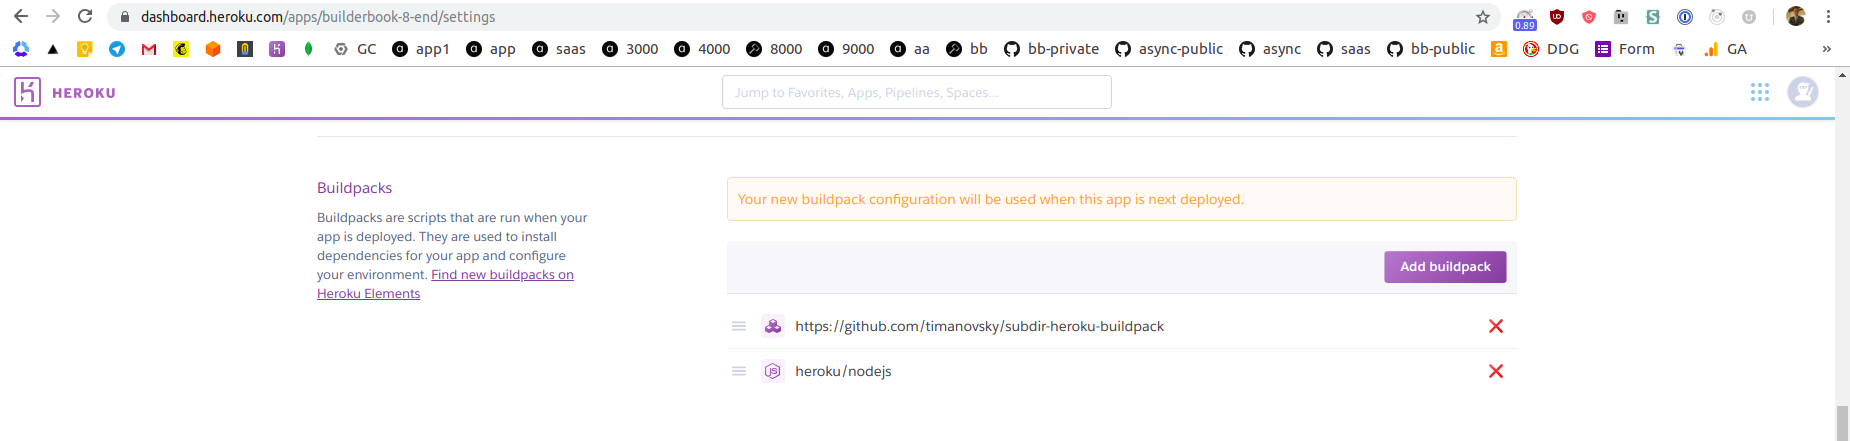Open the 0.89 speed gauge extension
The image size is (1850, 441).
[1525, 19]
